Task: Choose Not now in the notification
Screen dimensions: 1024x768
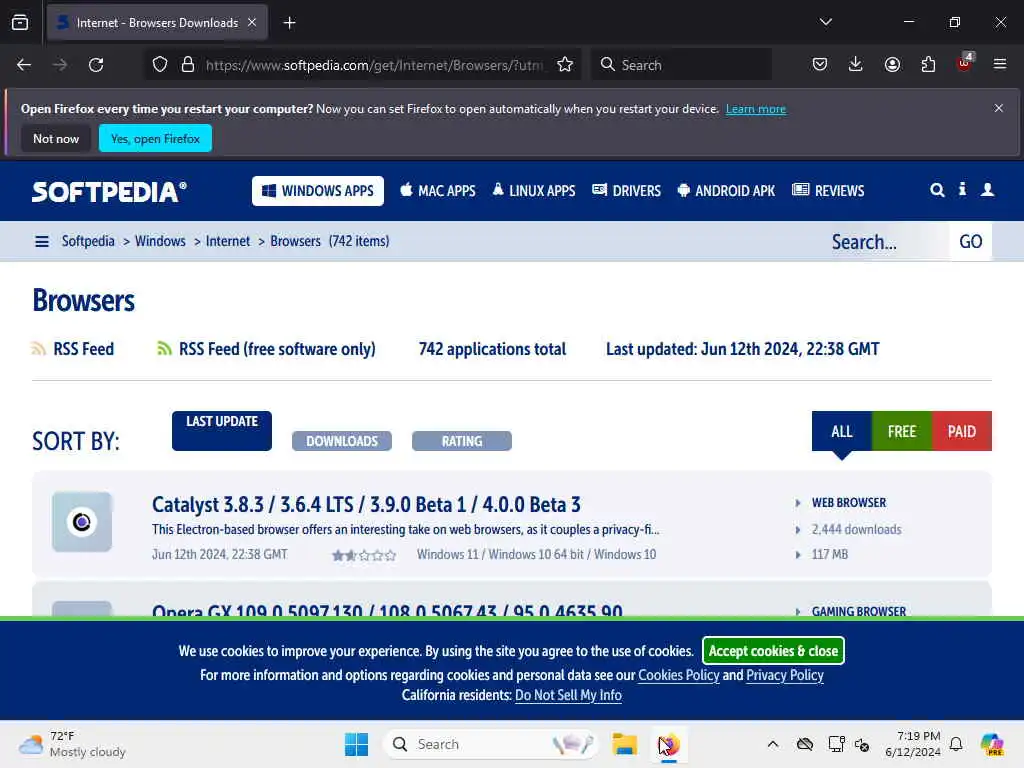Action: point(56,138)
